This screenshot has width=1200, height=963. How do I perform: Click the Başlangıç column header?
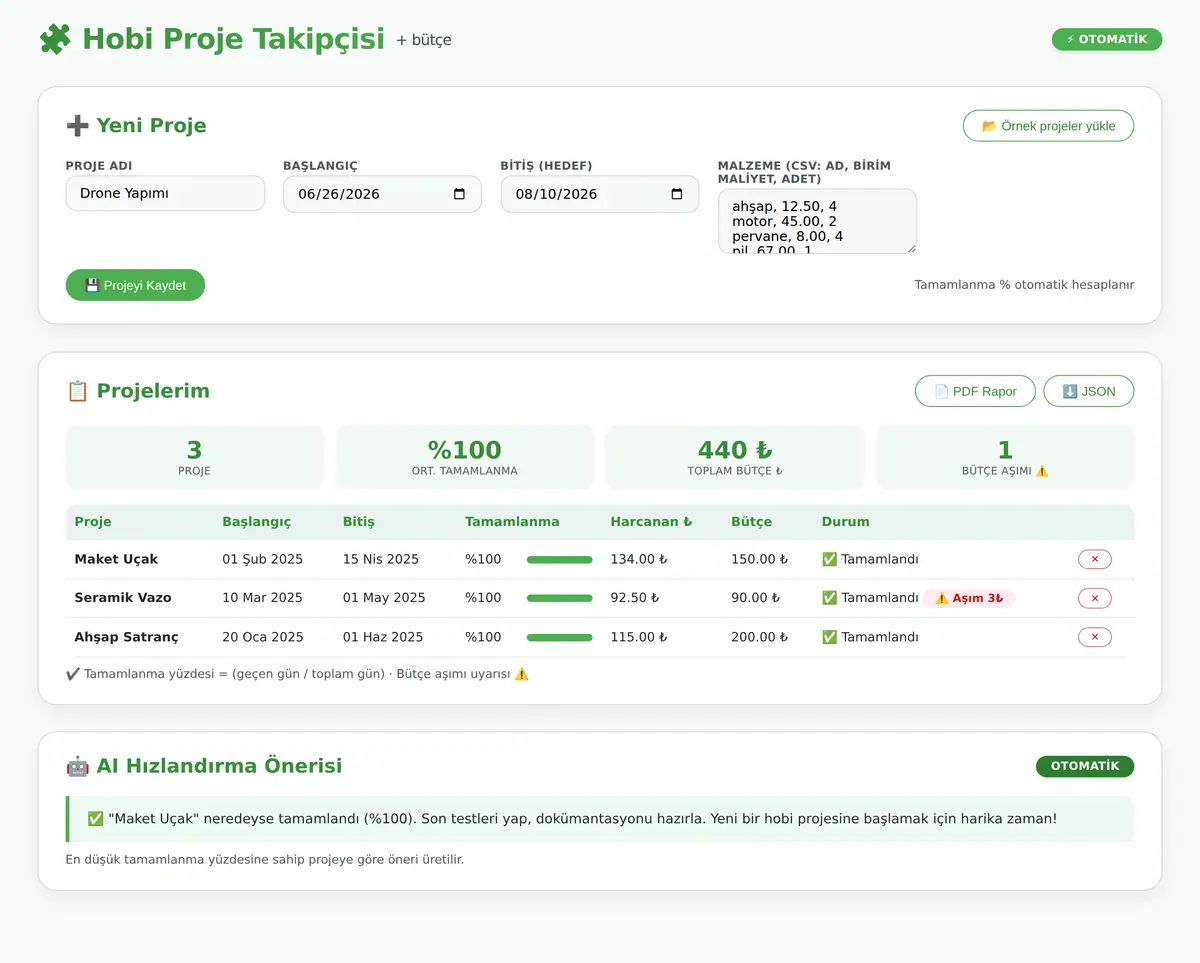pos(256,521)
